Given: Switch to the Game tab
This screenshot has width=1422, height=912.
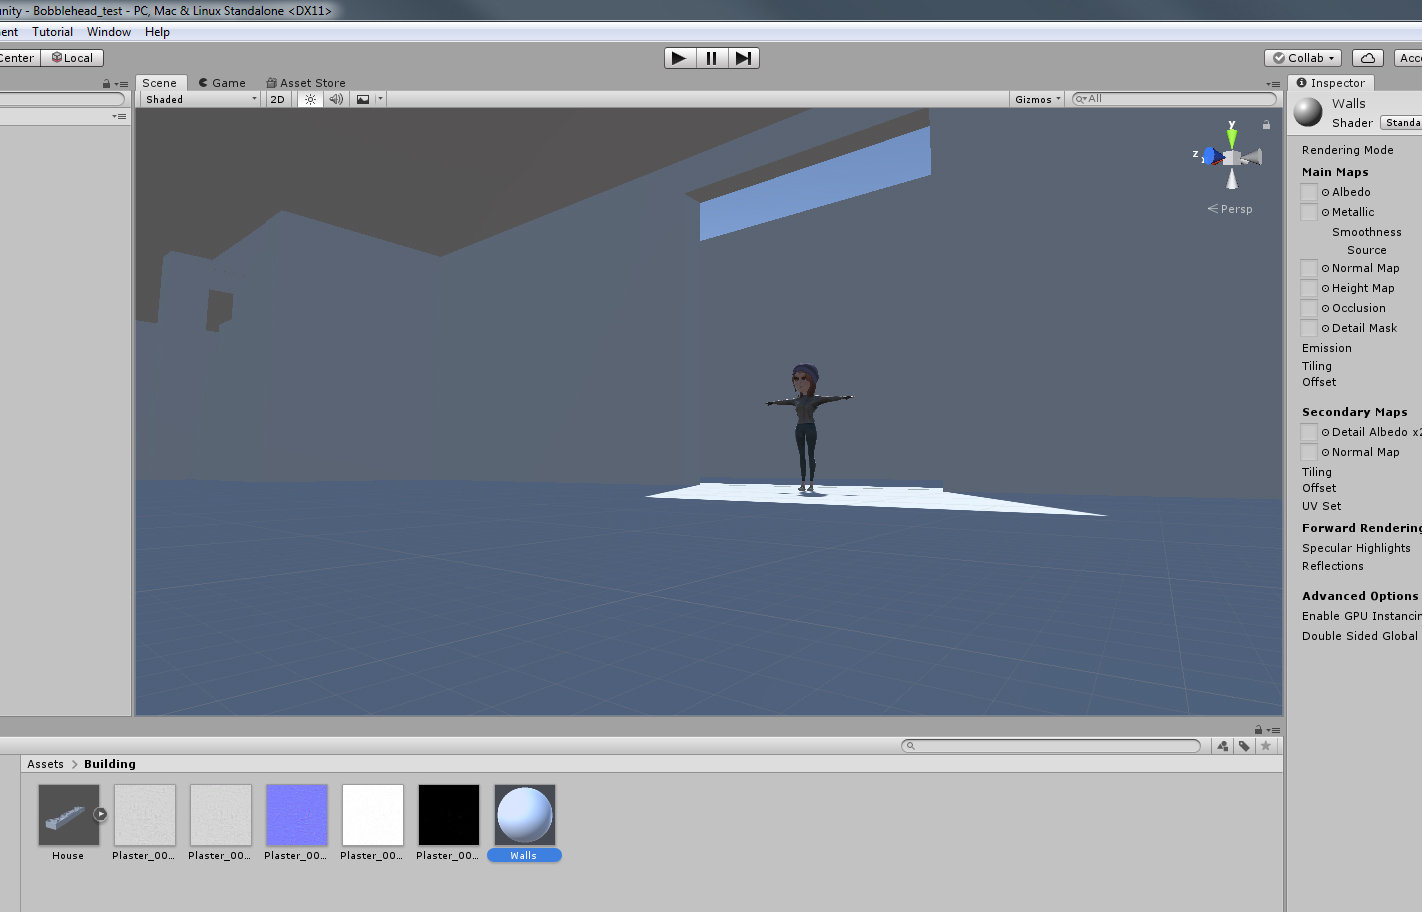Looking at the screenshot, I should 221,82.
